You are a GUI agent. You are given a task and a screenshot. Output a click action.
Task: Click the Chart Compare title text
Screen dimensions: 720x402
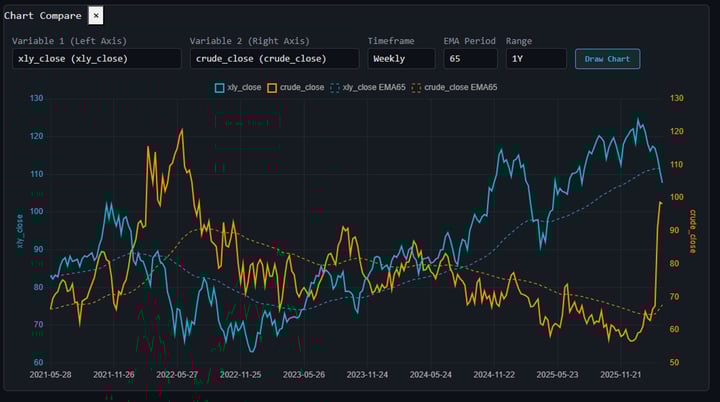point(42,16)
